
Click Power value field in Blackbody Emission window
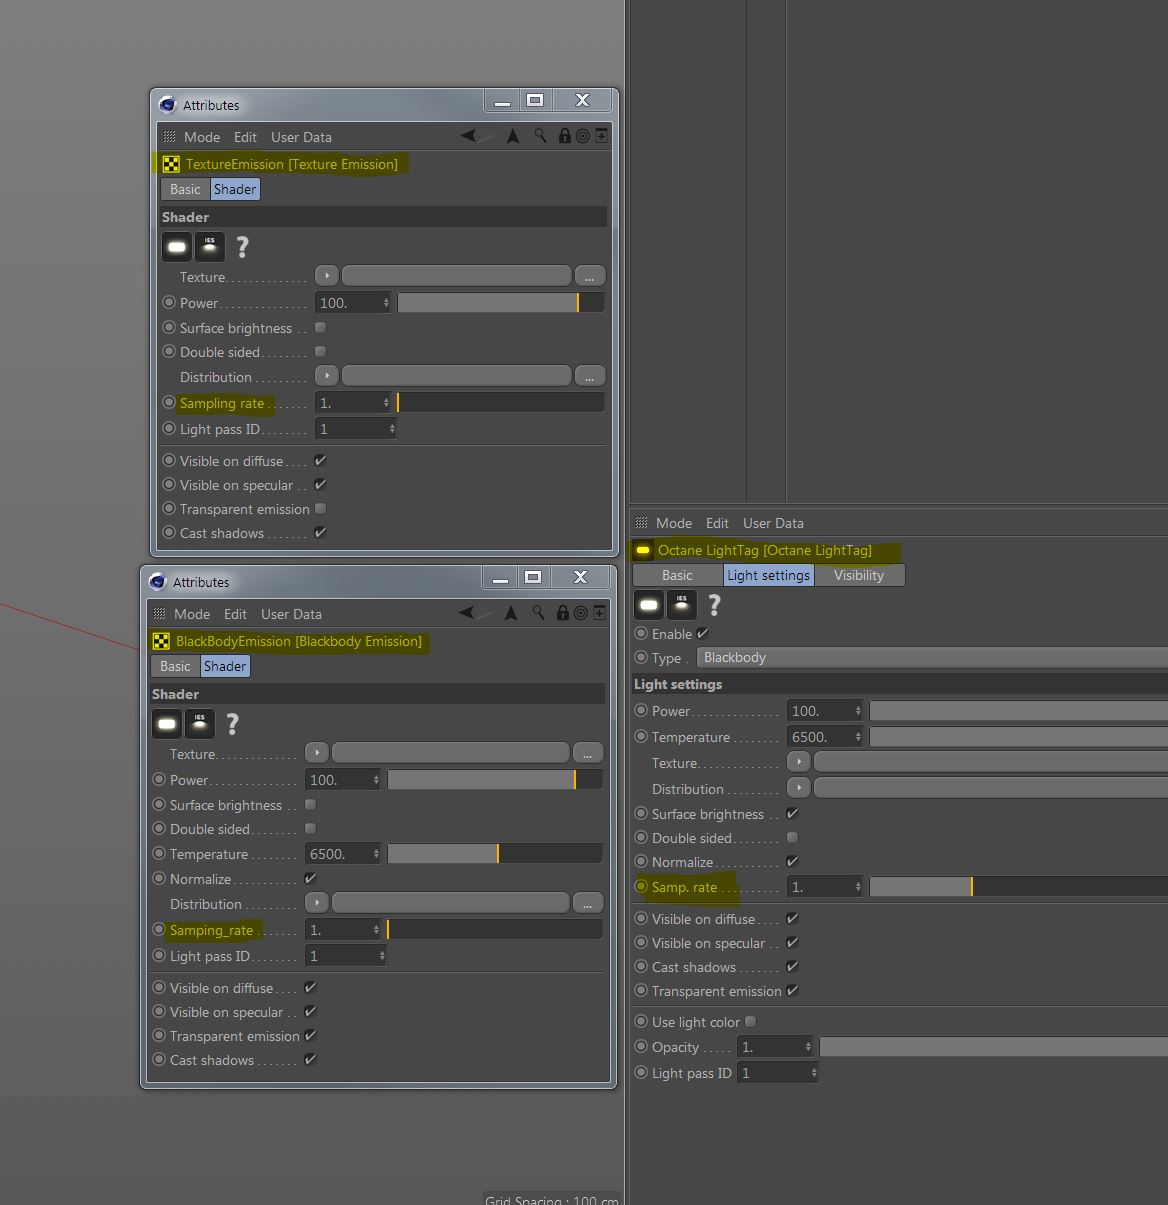pos(342,780)
